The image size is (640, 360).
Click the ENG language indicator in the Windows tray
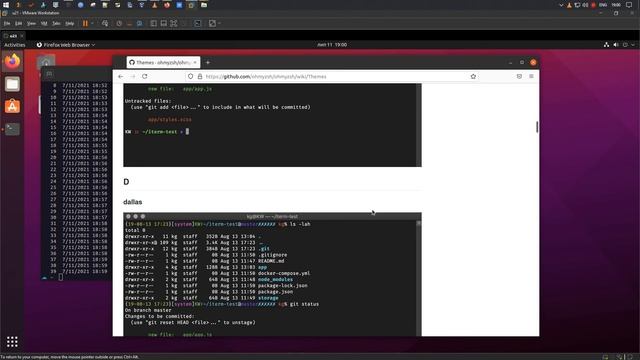(x=603, y=5)
